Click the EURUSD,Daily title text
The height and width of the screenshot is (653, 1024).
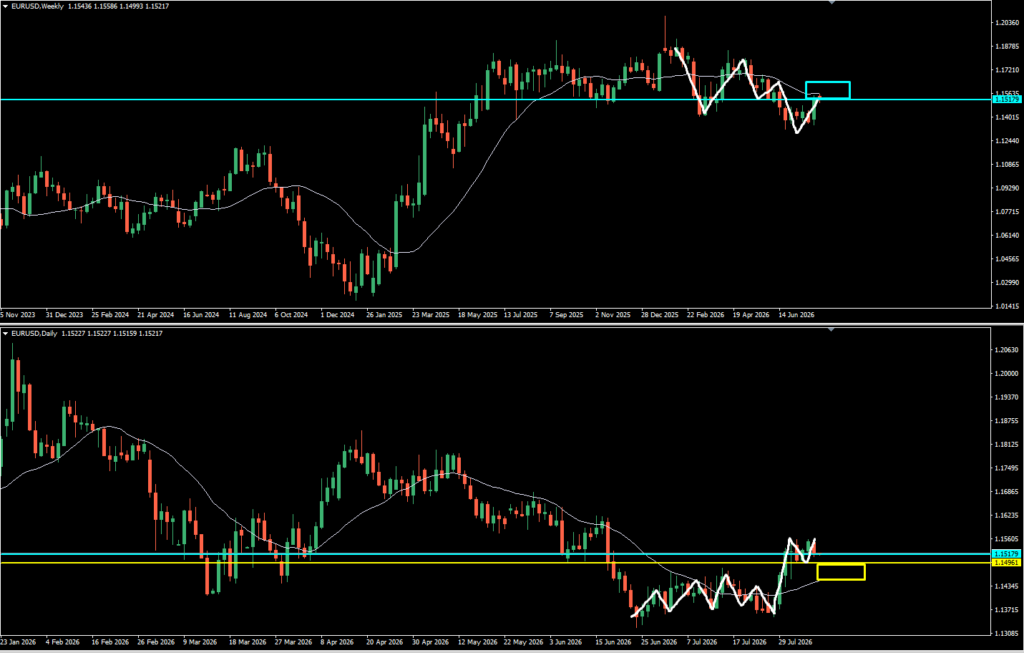point(34,334)
